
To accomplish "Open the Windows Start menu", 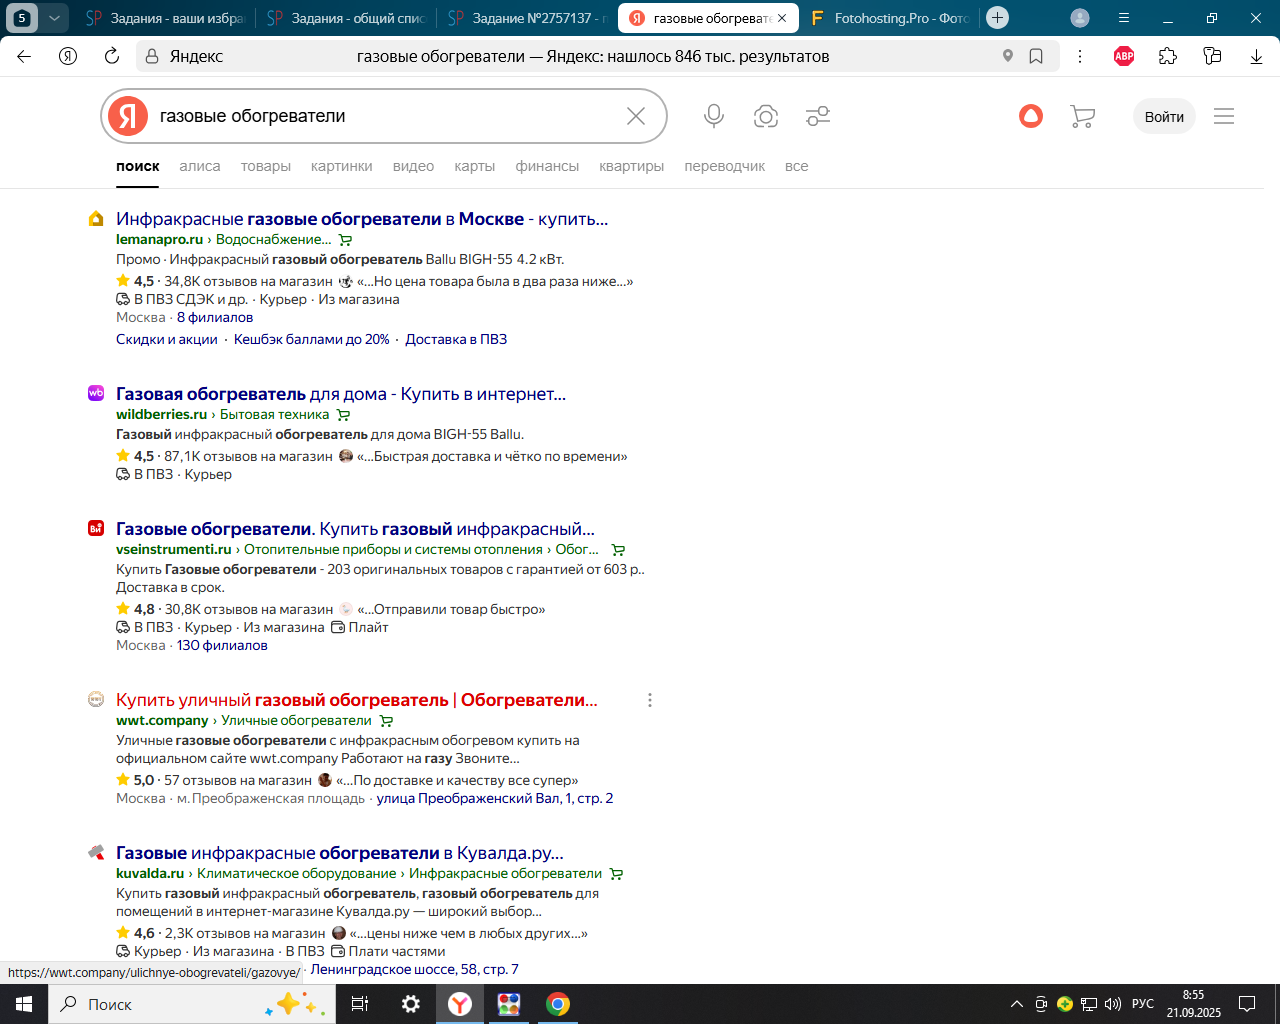I will 24,1004.
